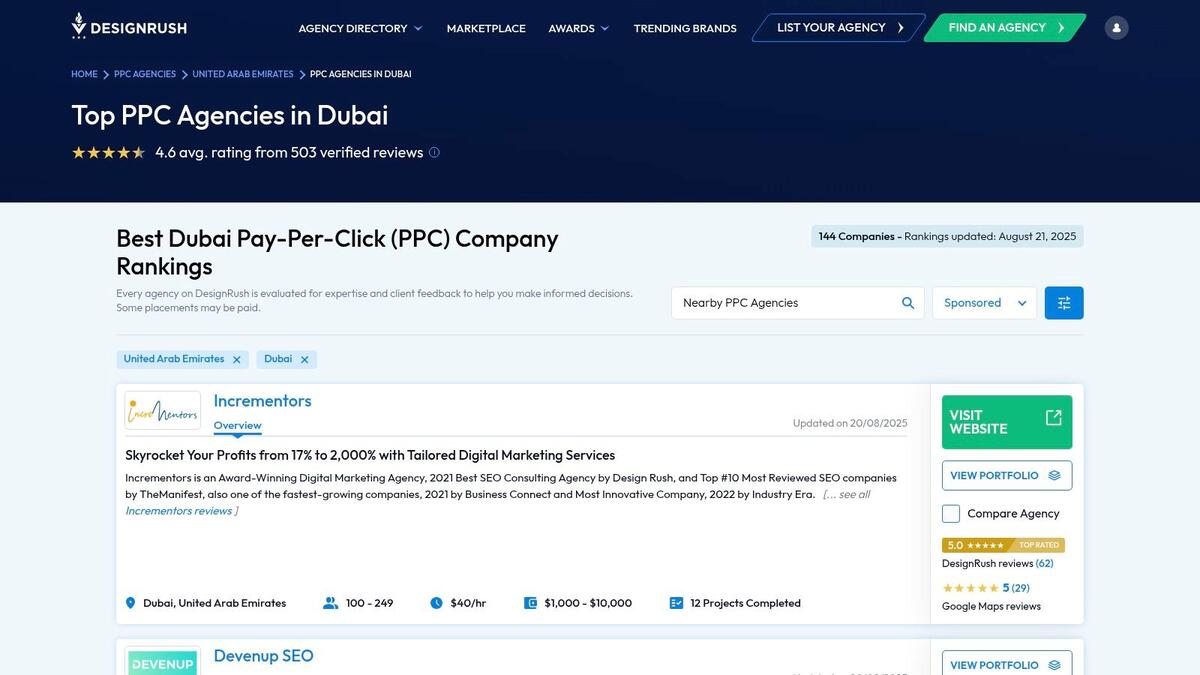Open the filters panel via the sliders icon

point(1063,302)
